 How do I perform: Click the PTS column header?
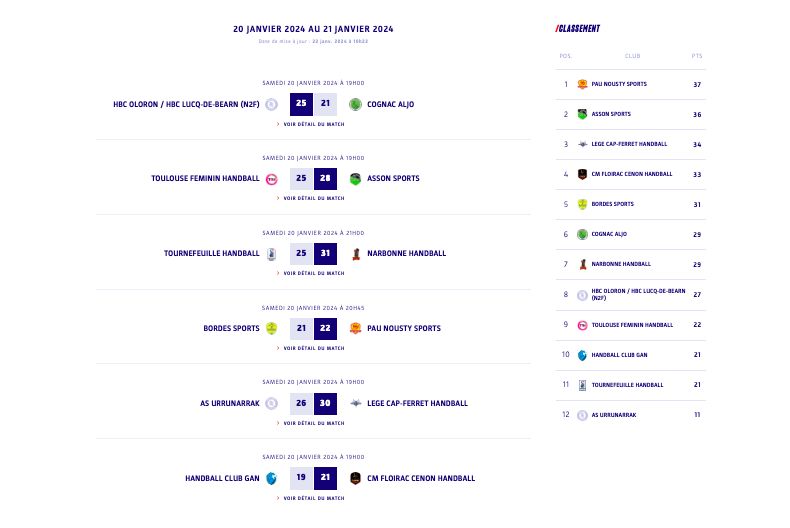click(x=697, y=56)
